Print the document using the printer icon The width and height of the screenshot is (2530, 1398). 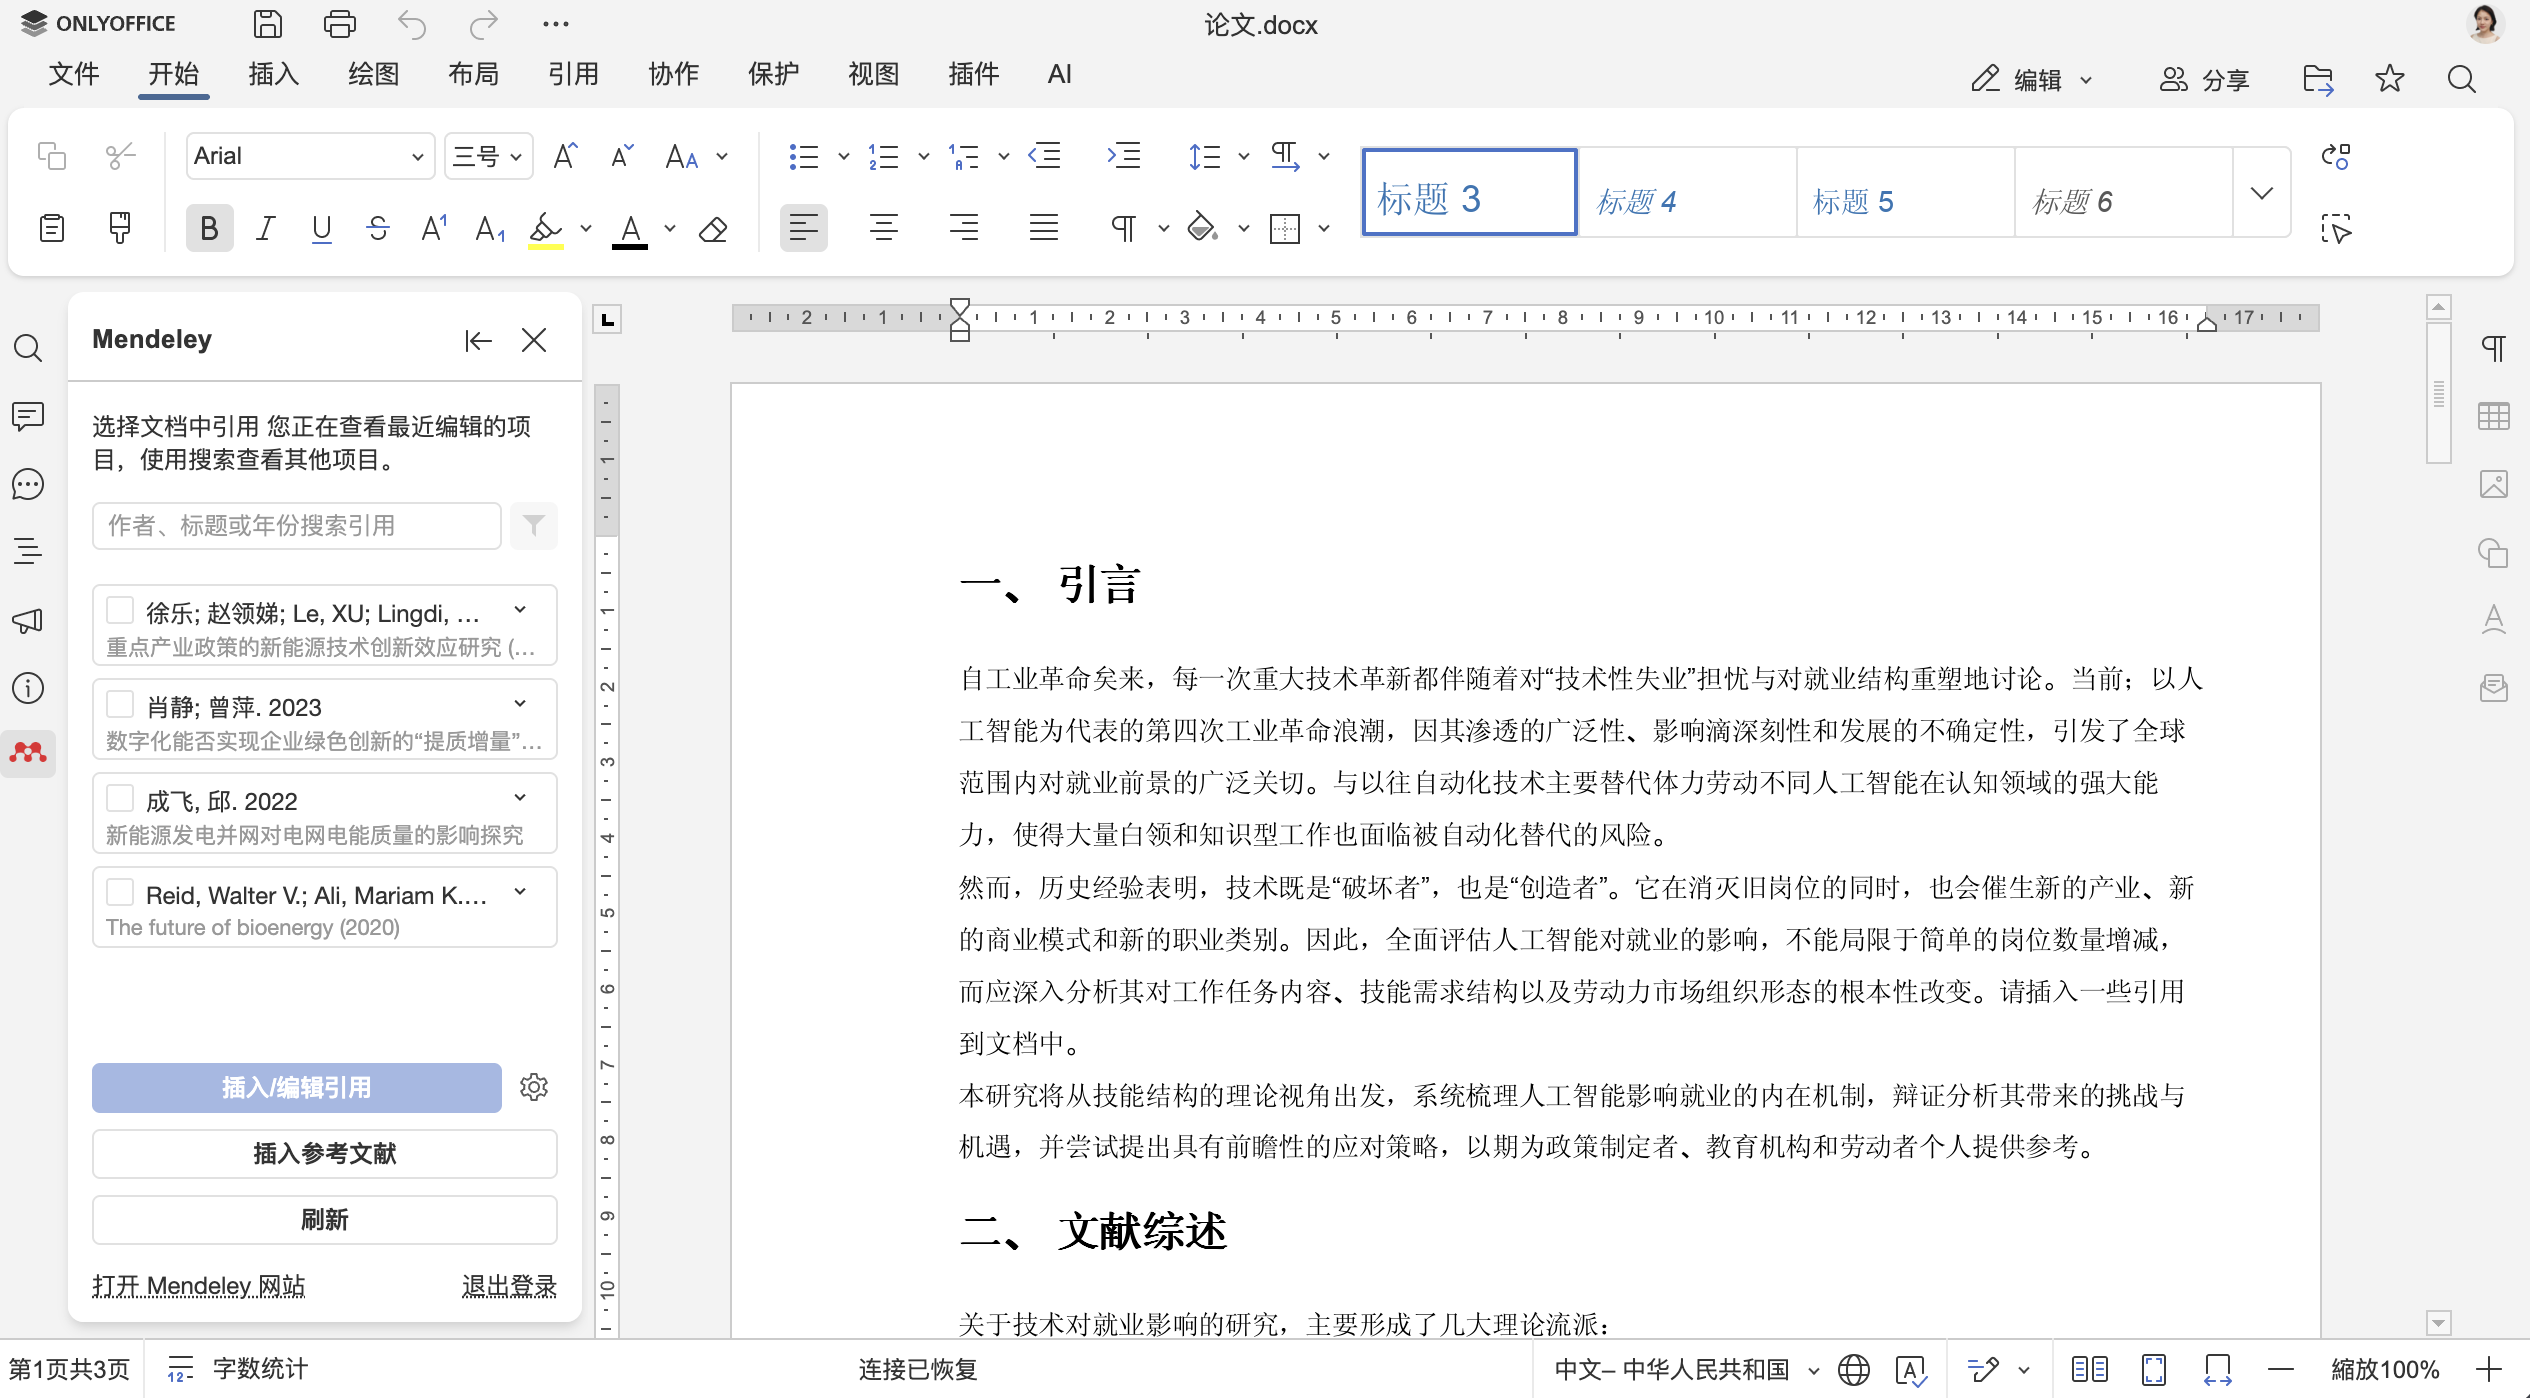[x=339, y=24]
